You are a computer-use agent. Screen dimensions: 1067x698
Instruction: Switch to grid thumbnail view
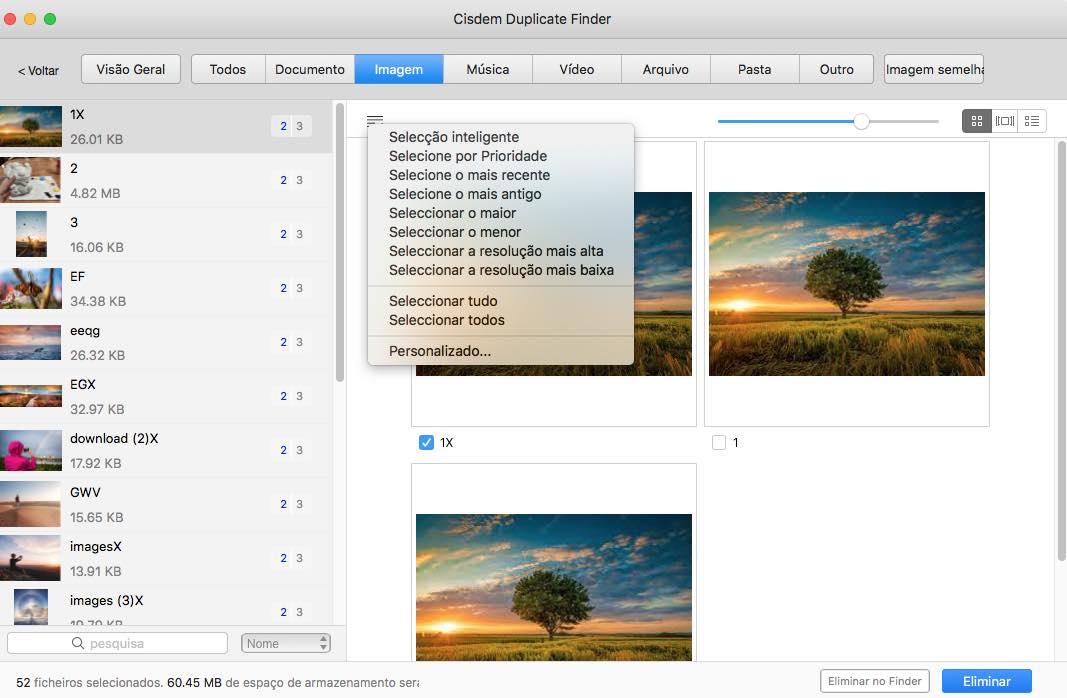tap(976, 121)
